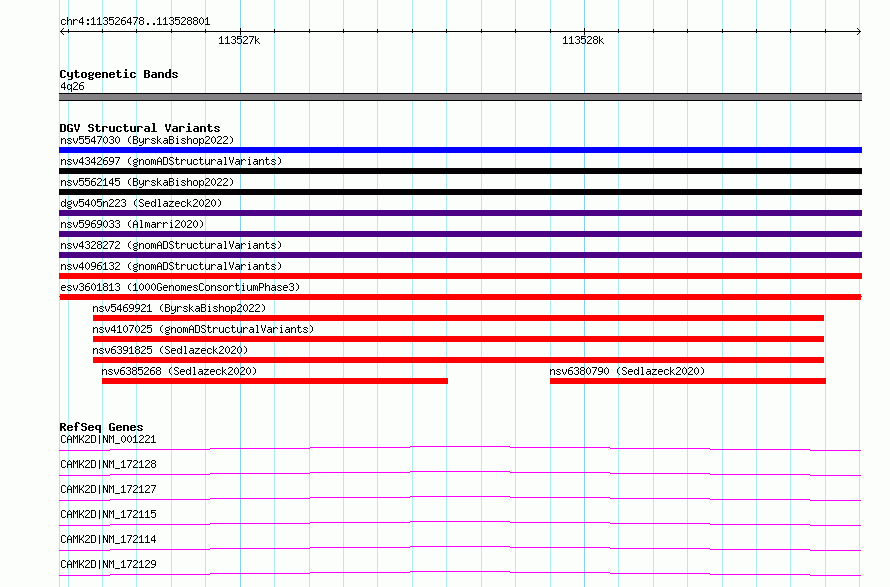
Task: Click the 113528k ruler position label
Action: 583,40
